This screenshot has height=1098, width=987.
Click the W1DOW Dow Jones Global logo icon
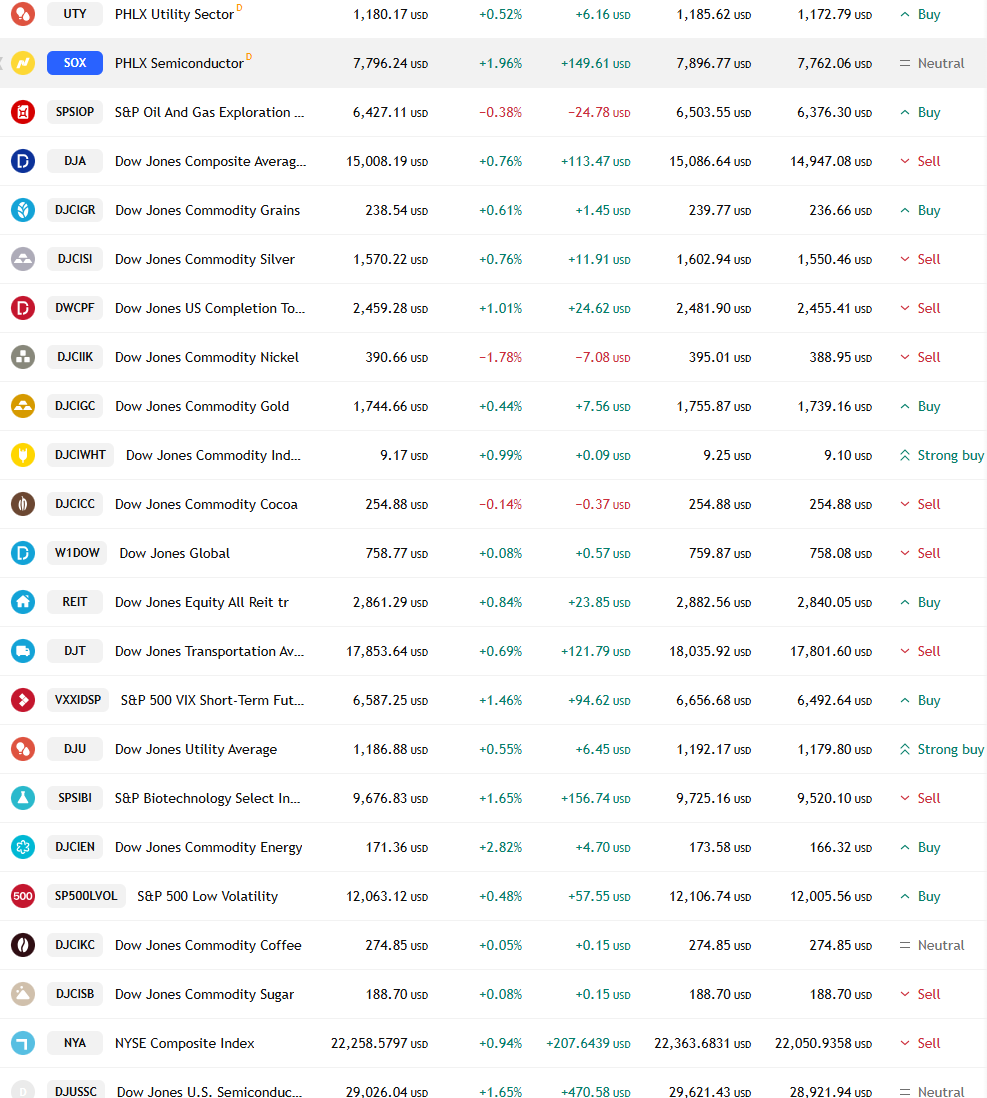click(x=22, y=553)
